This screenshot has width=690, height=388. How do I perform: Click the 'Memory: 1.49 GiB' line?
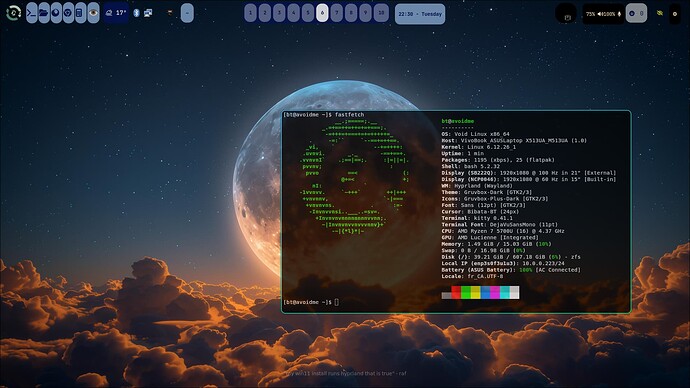(x=496, y=244)
